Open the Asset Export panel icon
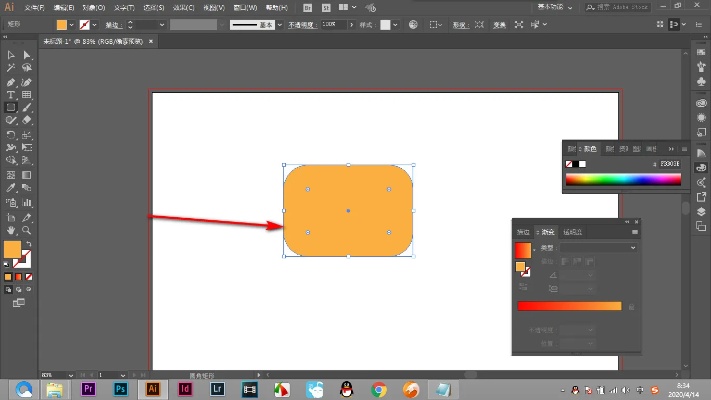Viewport: 711px width, 400px height. [x=701, y=197]
